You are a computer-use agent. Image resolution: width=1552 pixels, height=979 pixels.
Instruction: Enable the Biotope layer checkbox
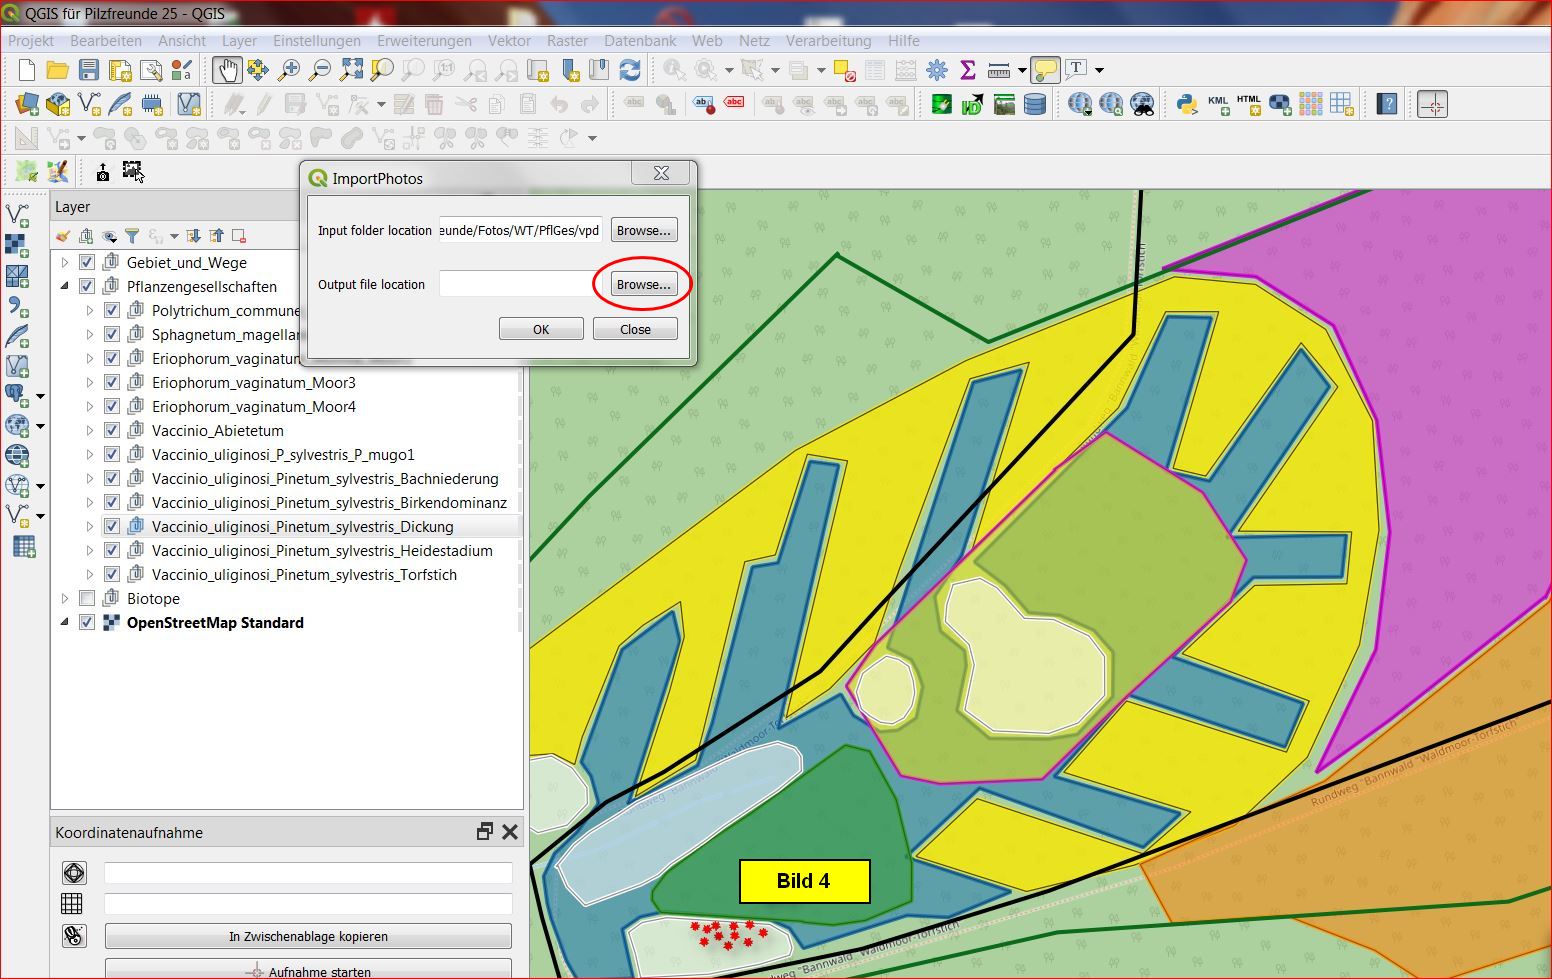tap(87, 598)
